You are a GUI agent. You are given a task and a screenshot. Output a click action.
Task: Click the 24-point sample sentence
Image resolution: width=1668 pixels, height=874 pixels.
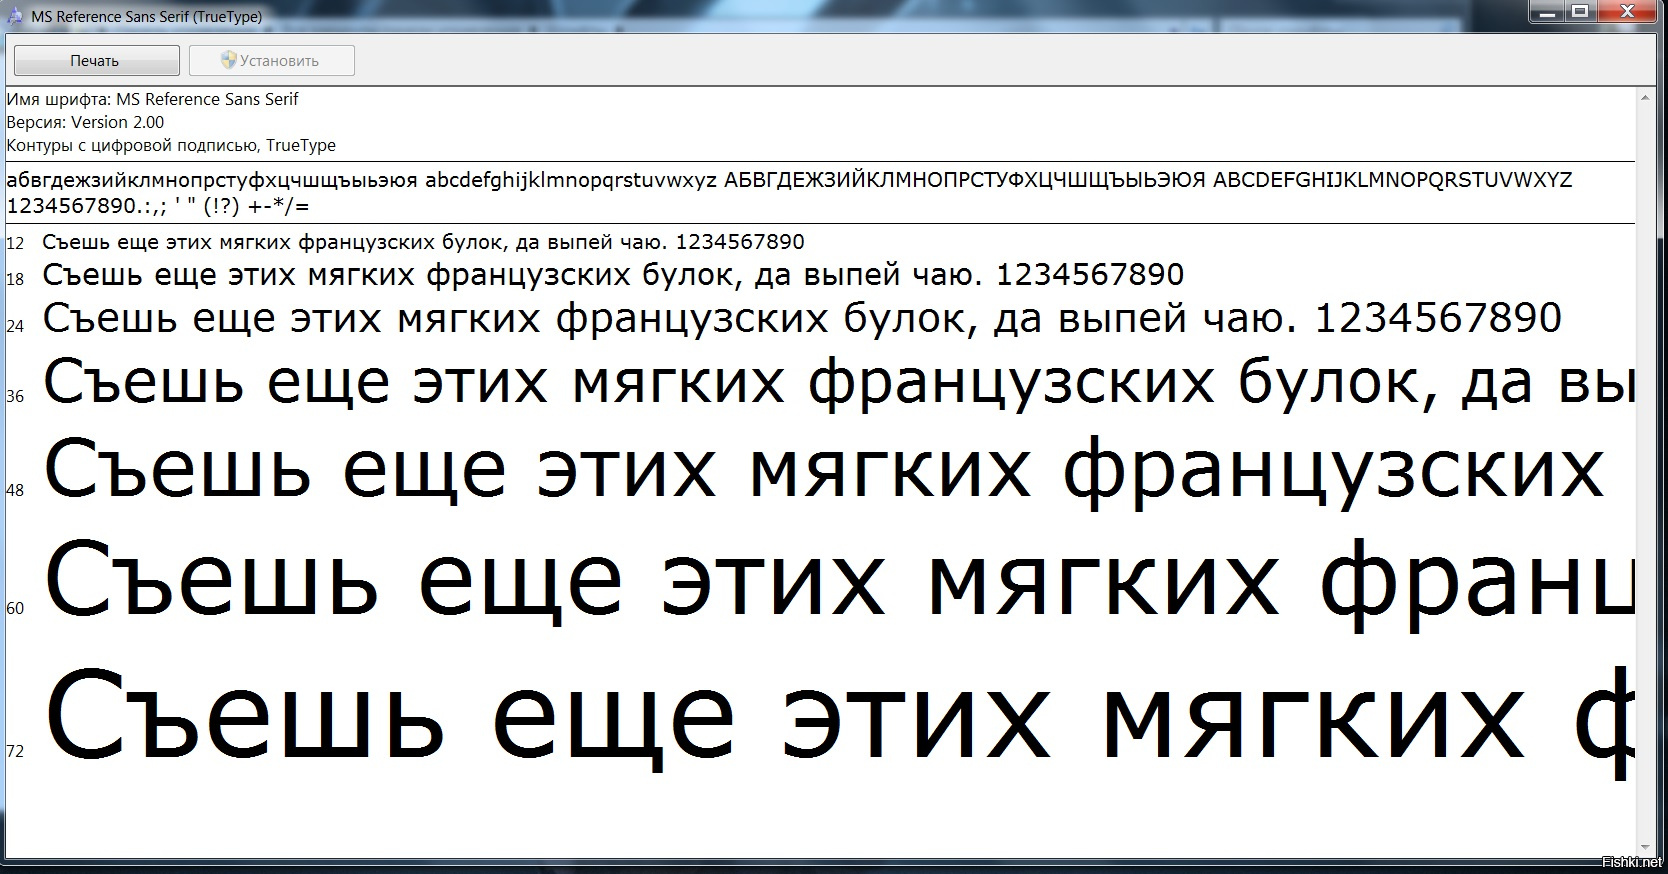click(802, 319)
